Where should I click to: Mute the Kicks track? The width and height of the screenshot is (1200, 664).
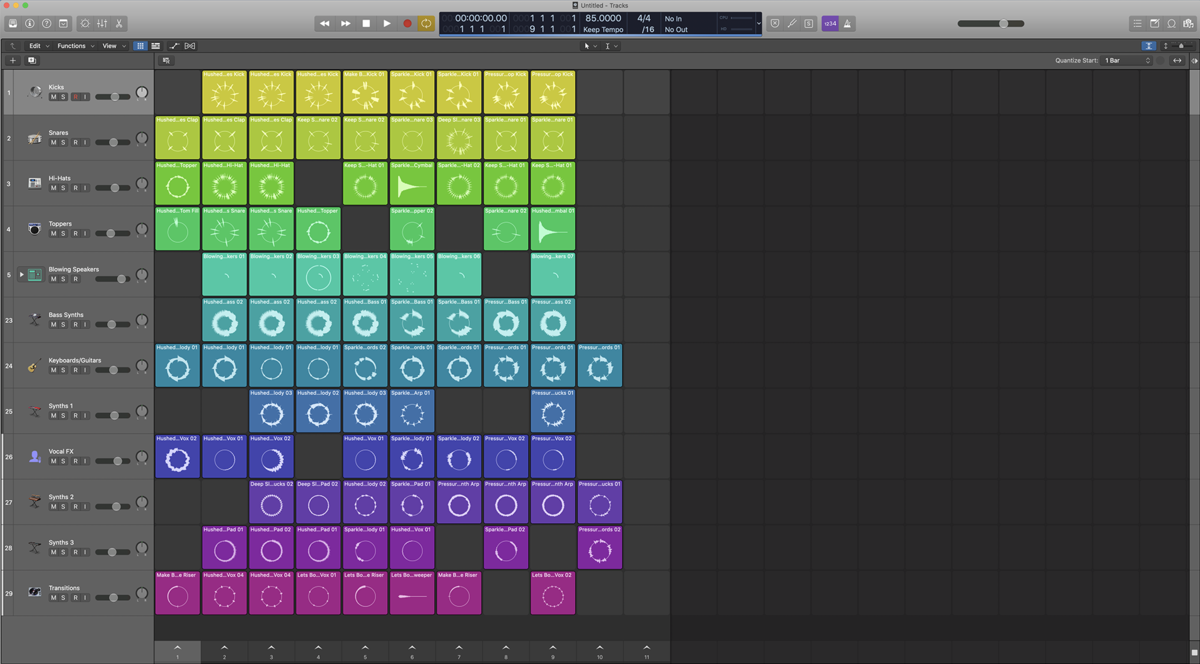tap(54, 96)
